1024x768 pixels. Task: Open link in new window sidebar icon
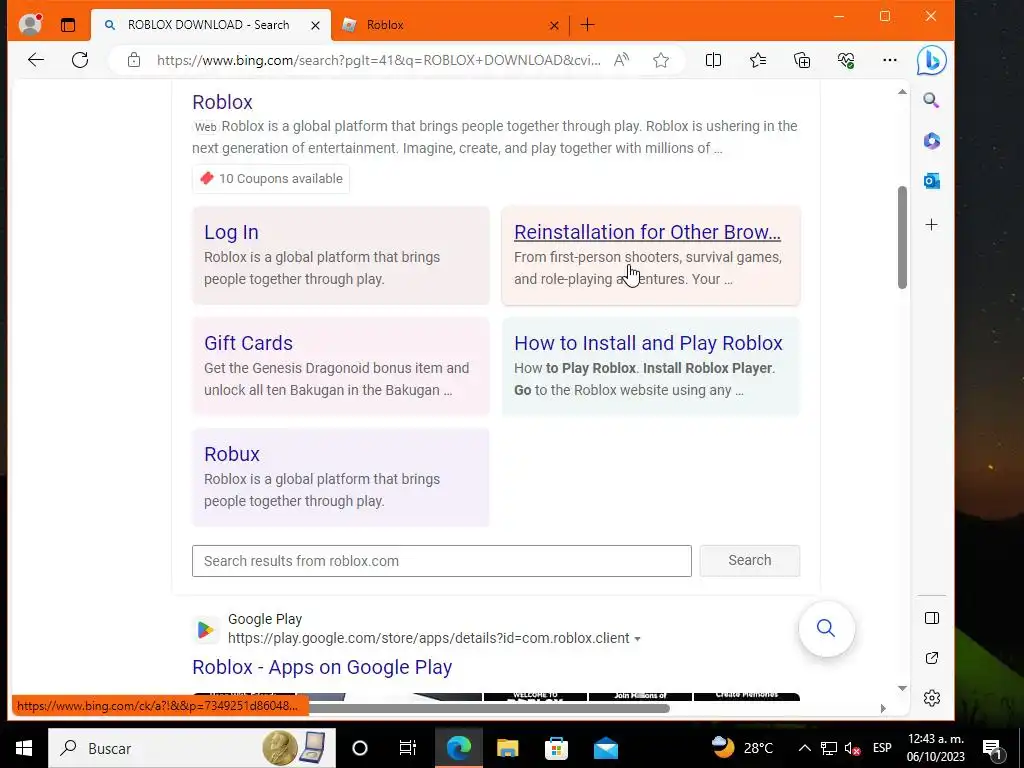pyautogui.click(x=932, y=658)
